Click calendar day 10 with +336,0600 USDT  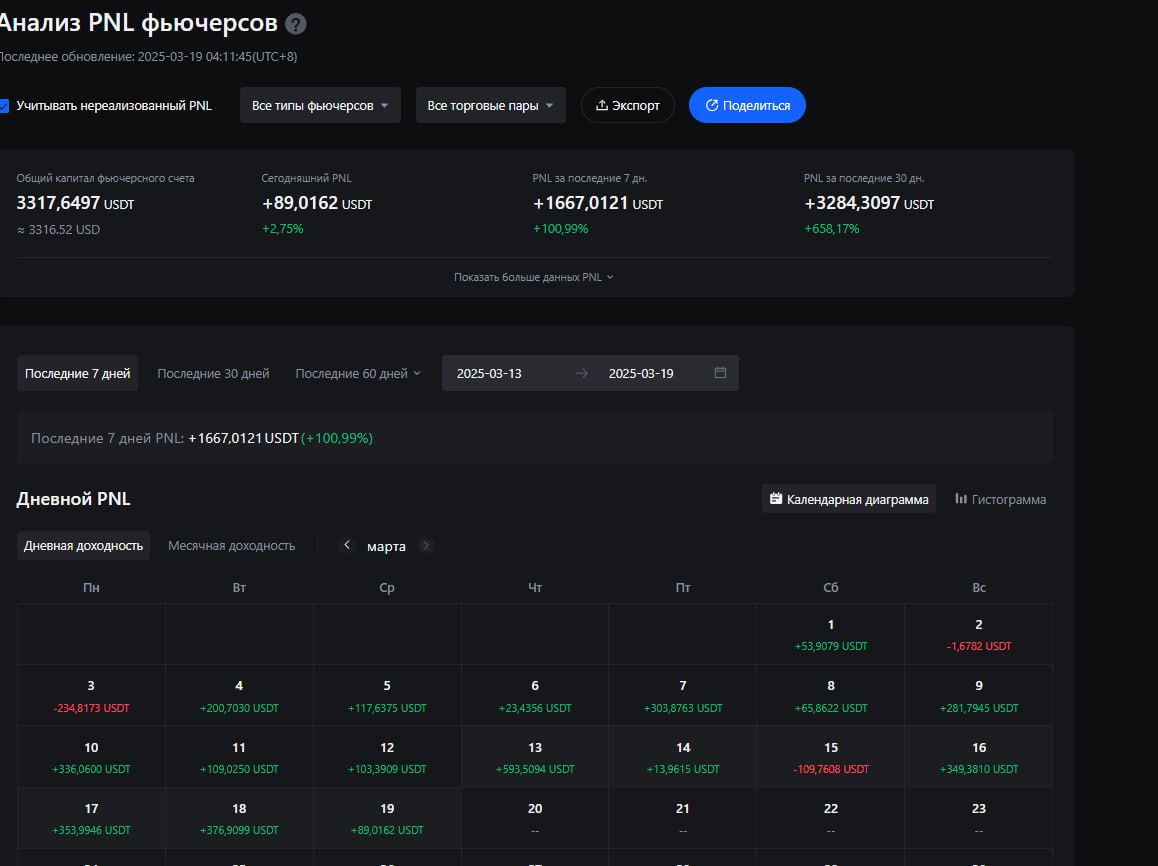point(92,757)
